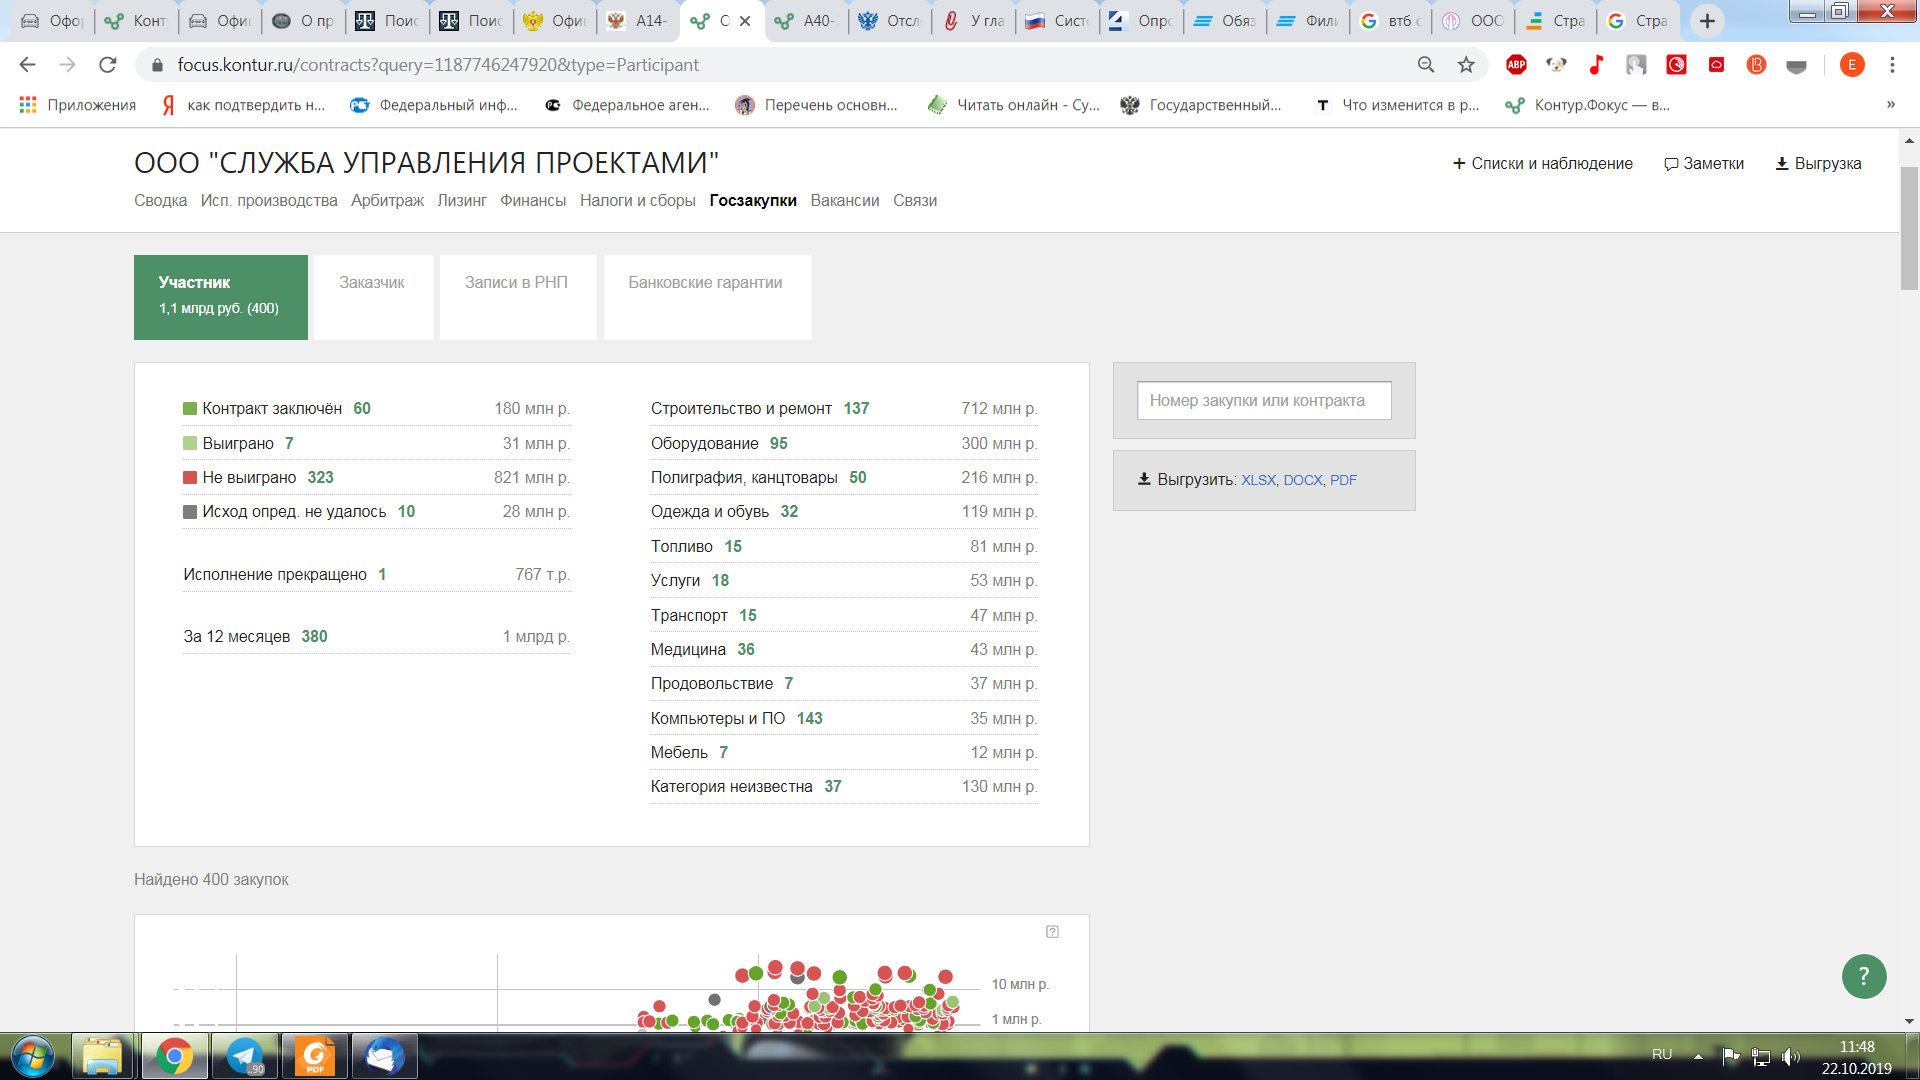
Task: Open the green help question mark button
Action: click(1863, 976)
